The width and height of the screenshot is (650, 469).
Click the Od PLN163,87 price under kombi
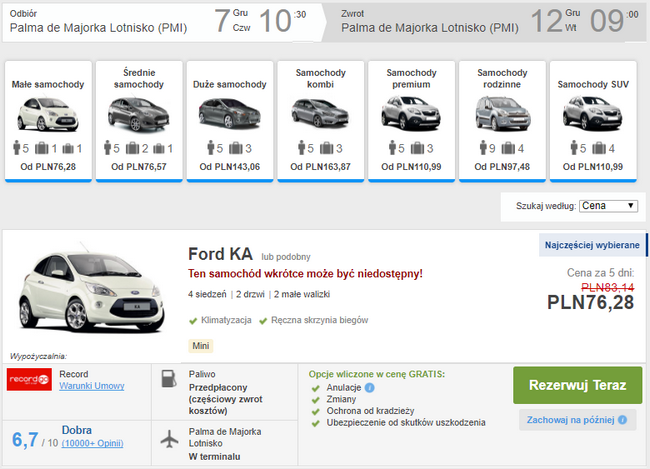coord(320,167)
